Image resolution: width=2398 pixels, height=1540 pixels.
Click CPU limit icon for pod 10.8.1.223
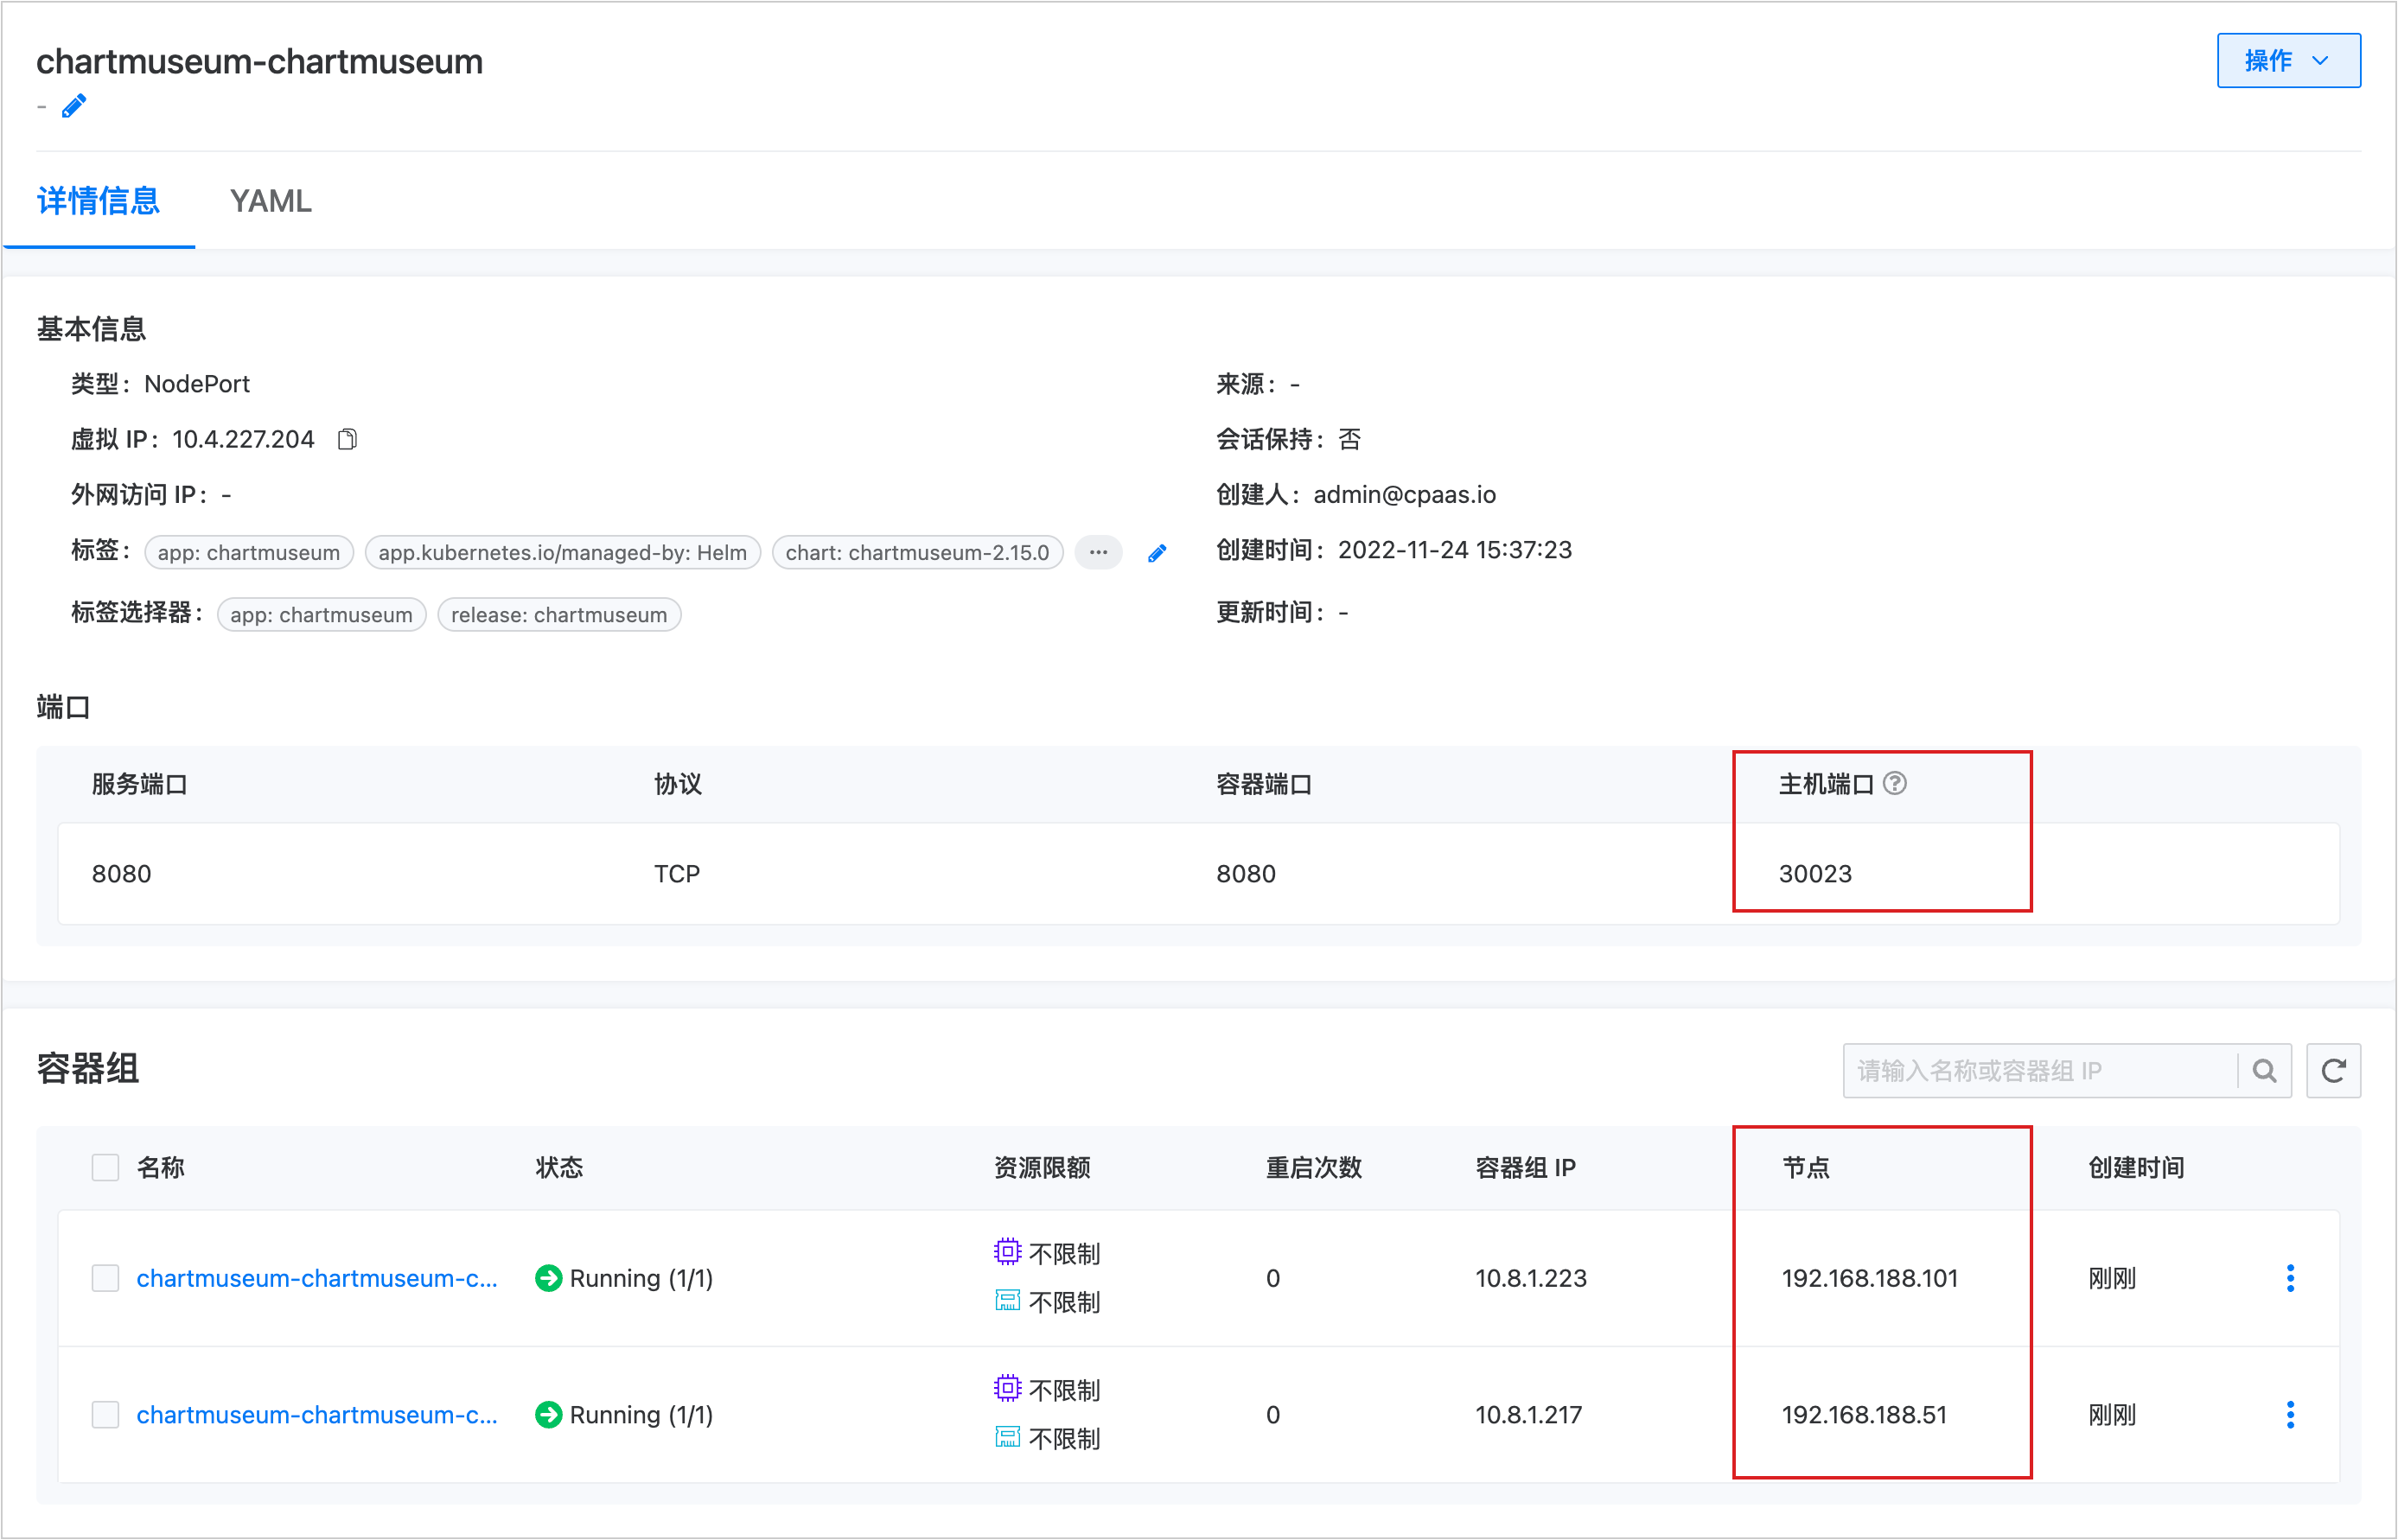tap(1007, 1252)
